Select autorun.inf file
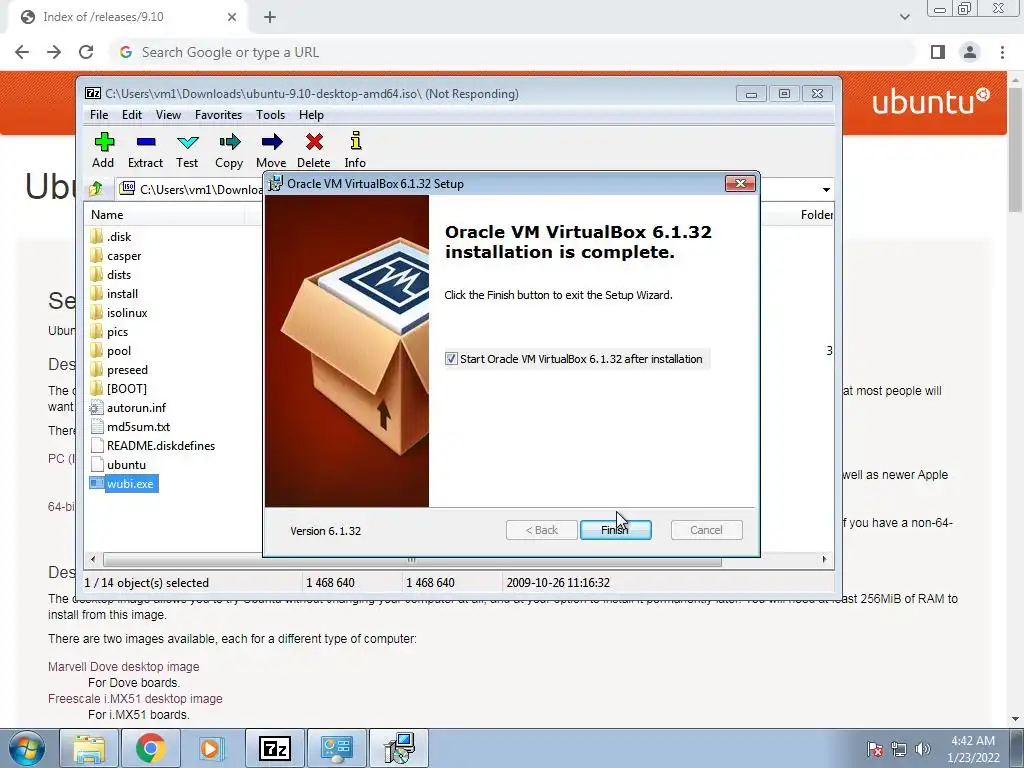The height and width of the screenshot is (768, 1024). coord(136,408)
